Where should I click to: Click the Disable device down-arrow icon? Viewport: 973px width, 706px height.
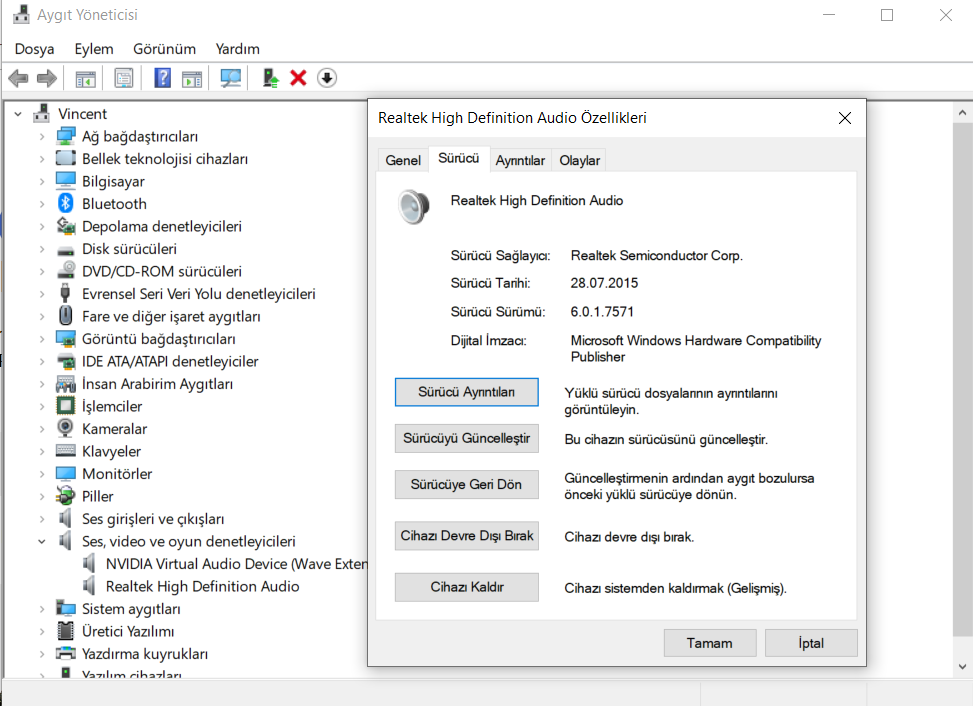pos(327,78)
